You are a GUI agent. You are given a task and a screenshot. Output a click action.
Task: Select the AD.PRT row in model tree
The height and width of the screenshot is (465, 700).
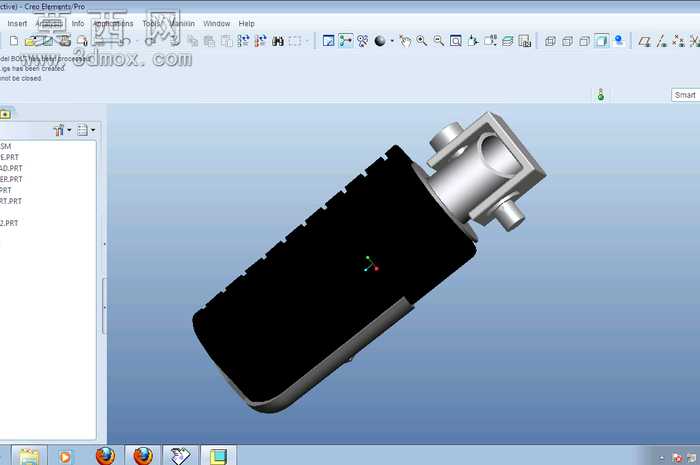[x=11, y=168]
